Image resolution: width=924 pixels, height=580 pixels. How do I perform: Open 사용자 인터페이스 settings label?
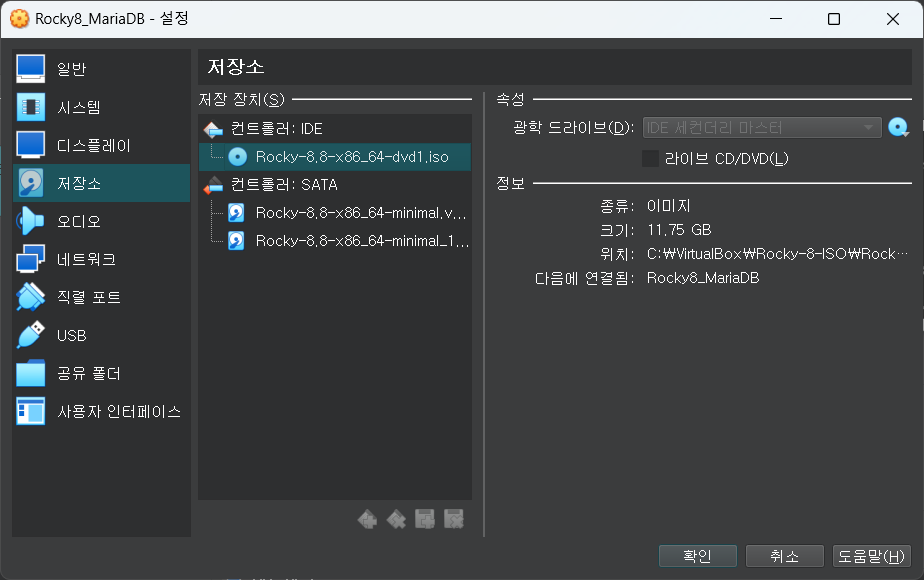point(119,411)
